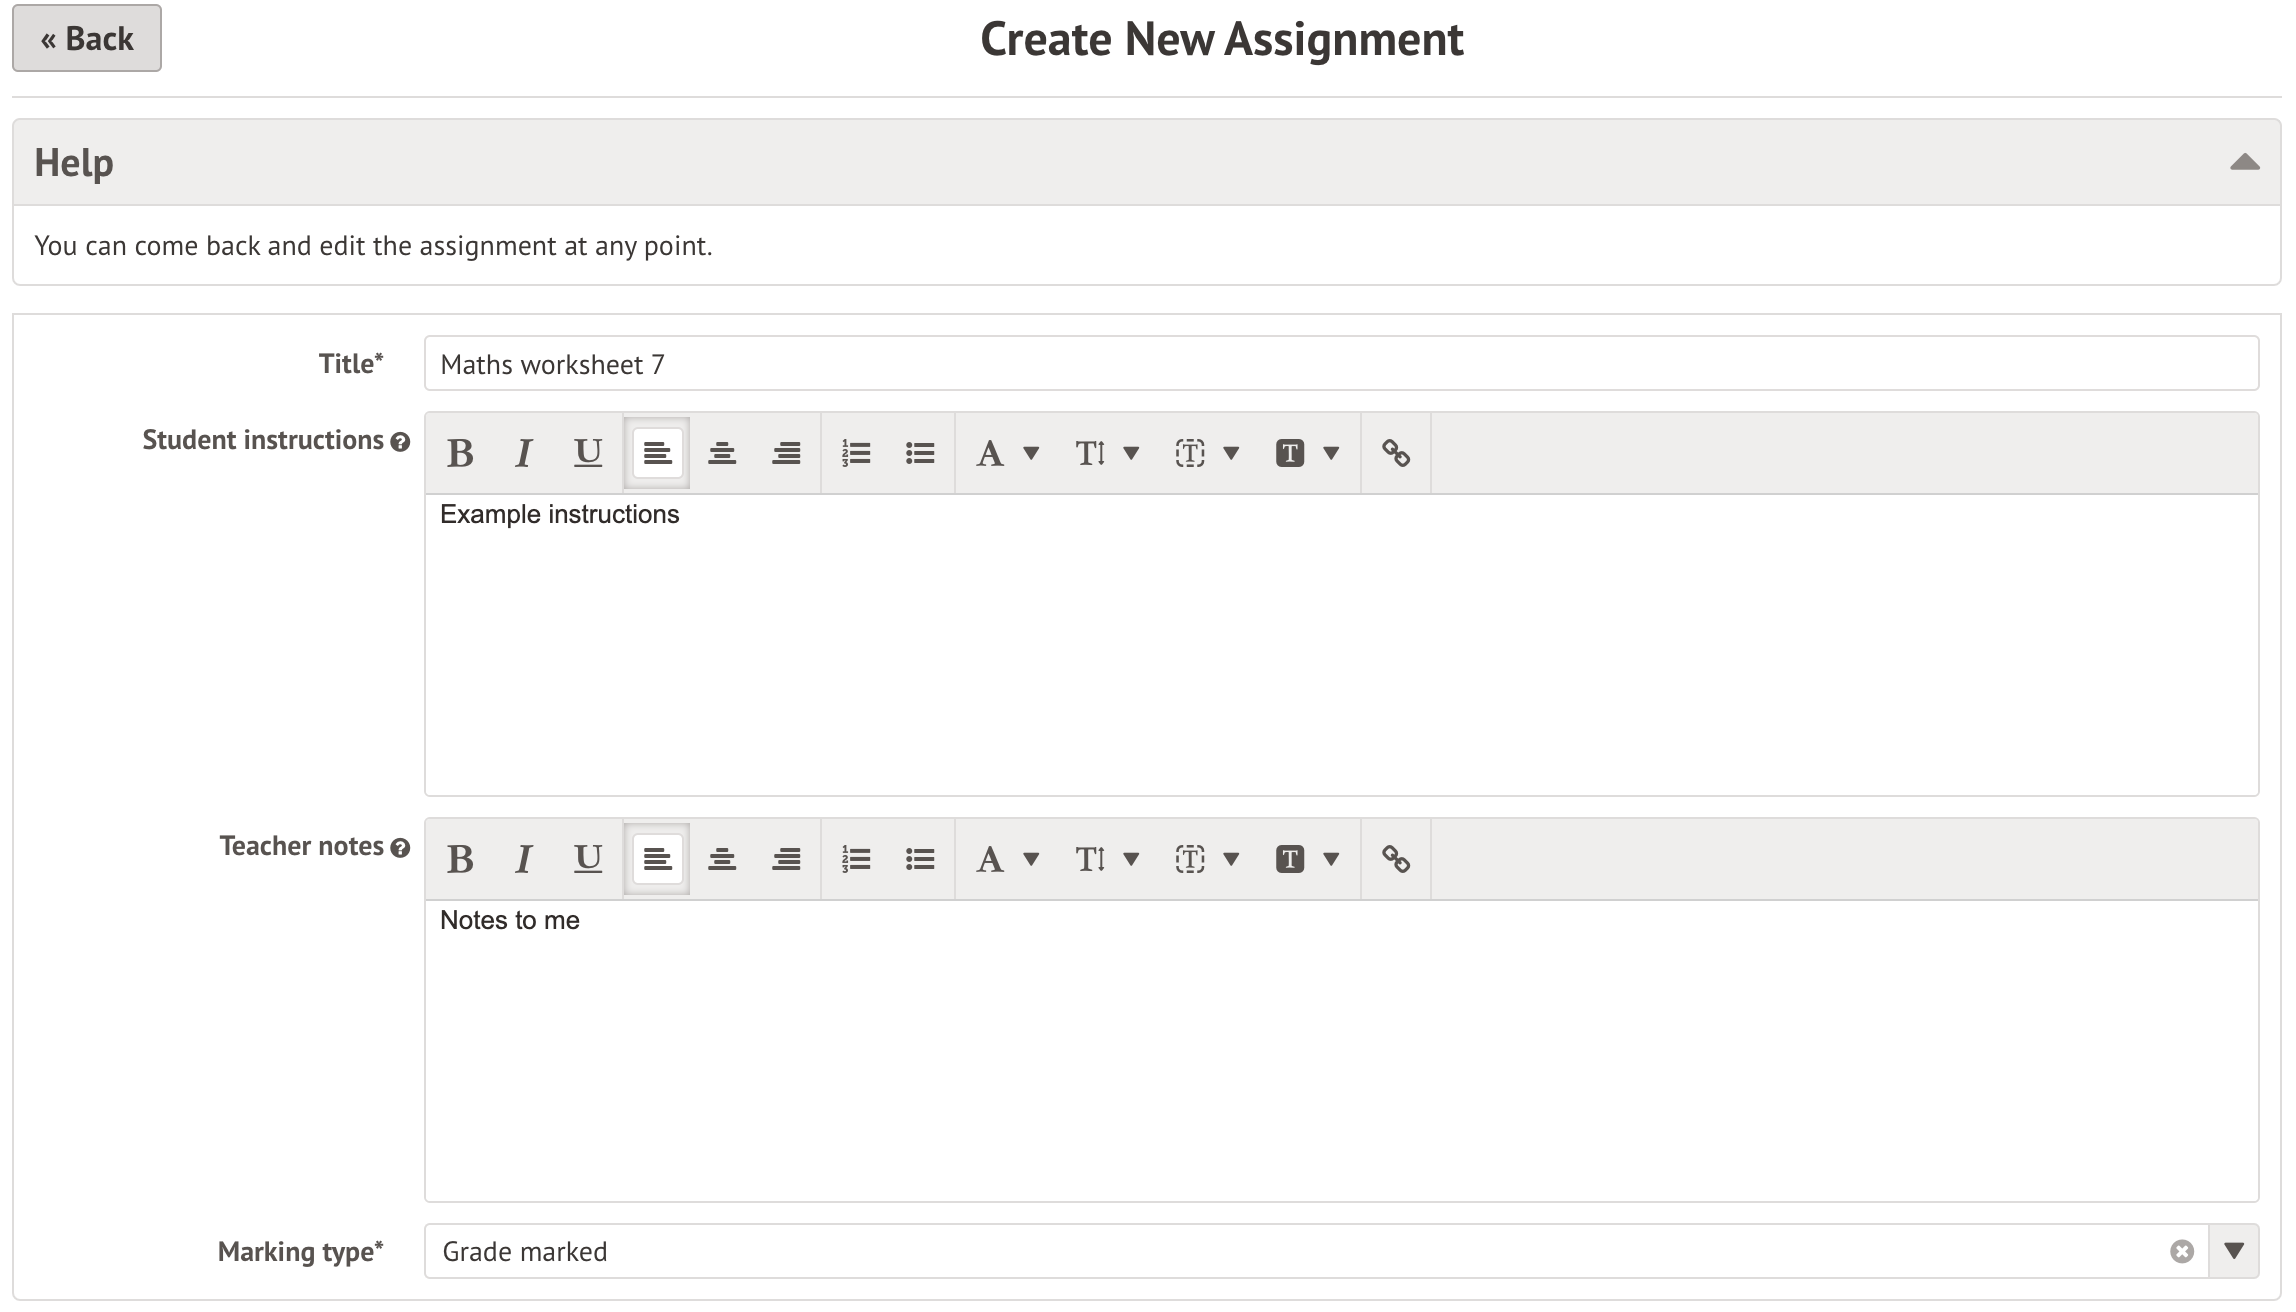Clear the Grade marked selection

coord(2182,1250)
